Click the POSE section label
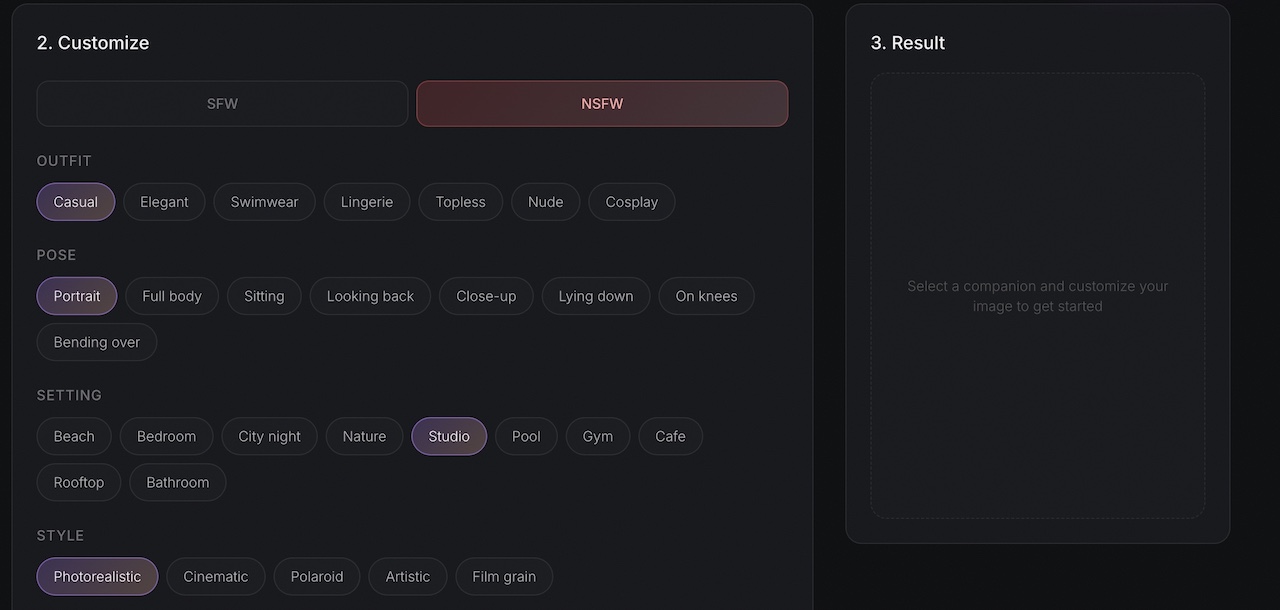This screenshot has height=610, width=1280. (57, 255)
